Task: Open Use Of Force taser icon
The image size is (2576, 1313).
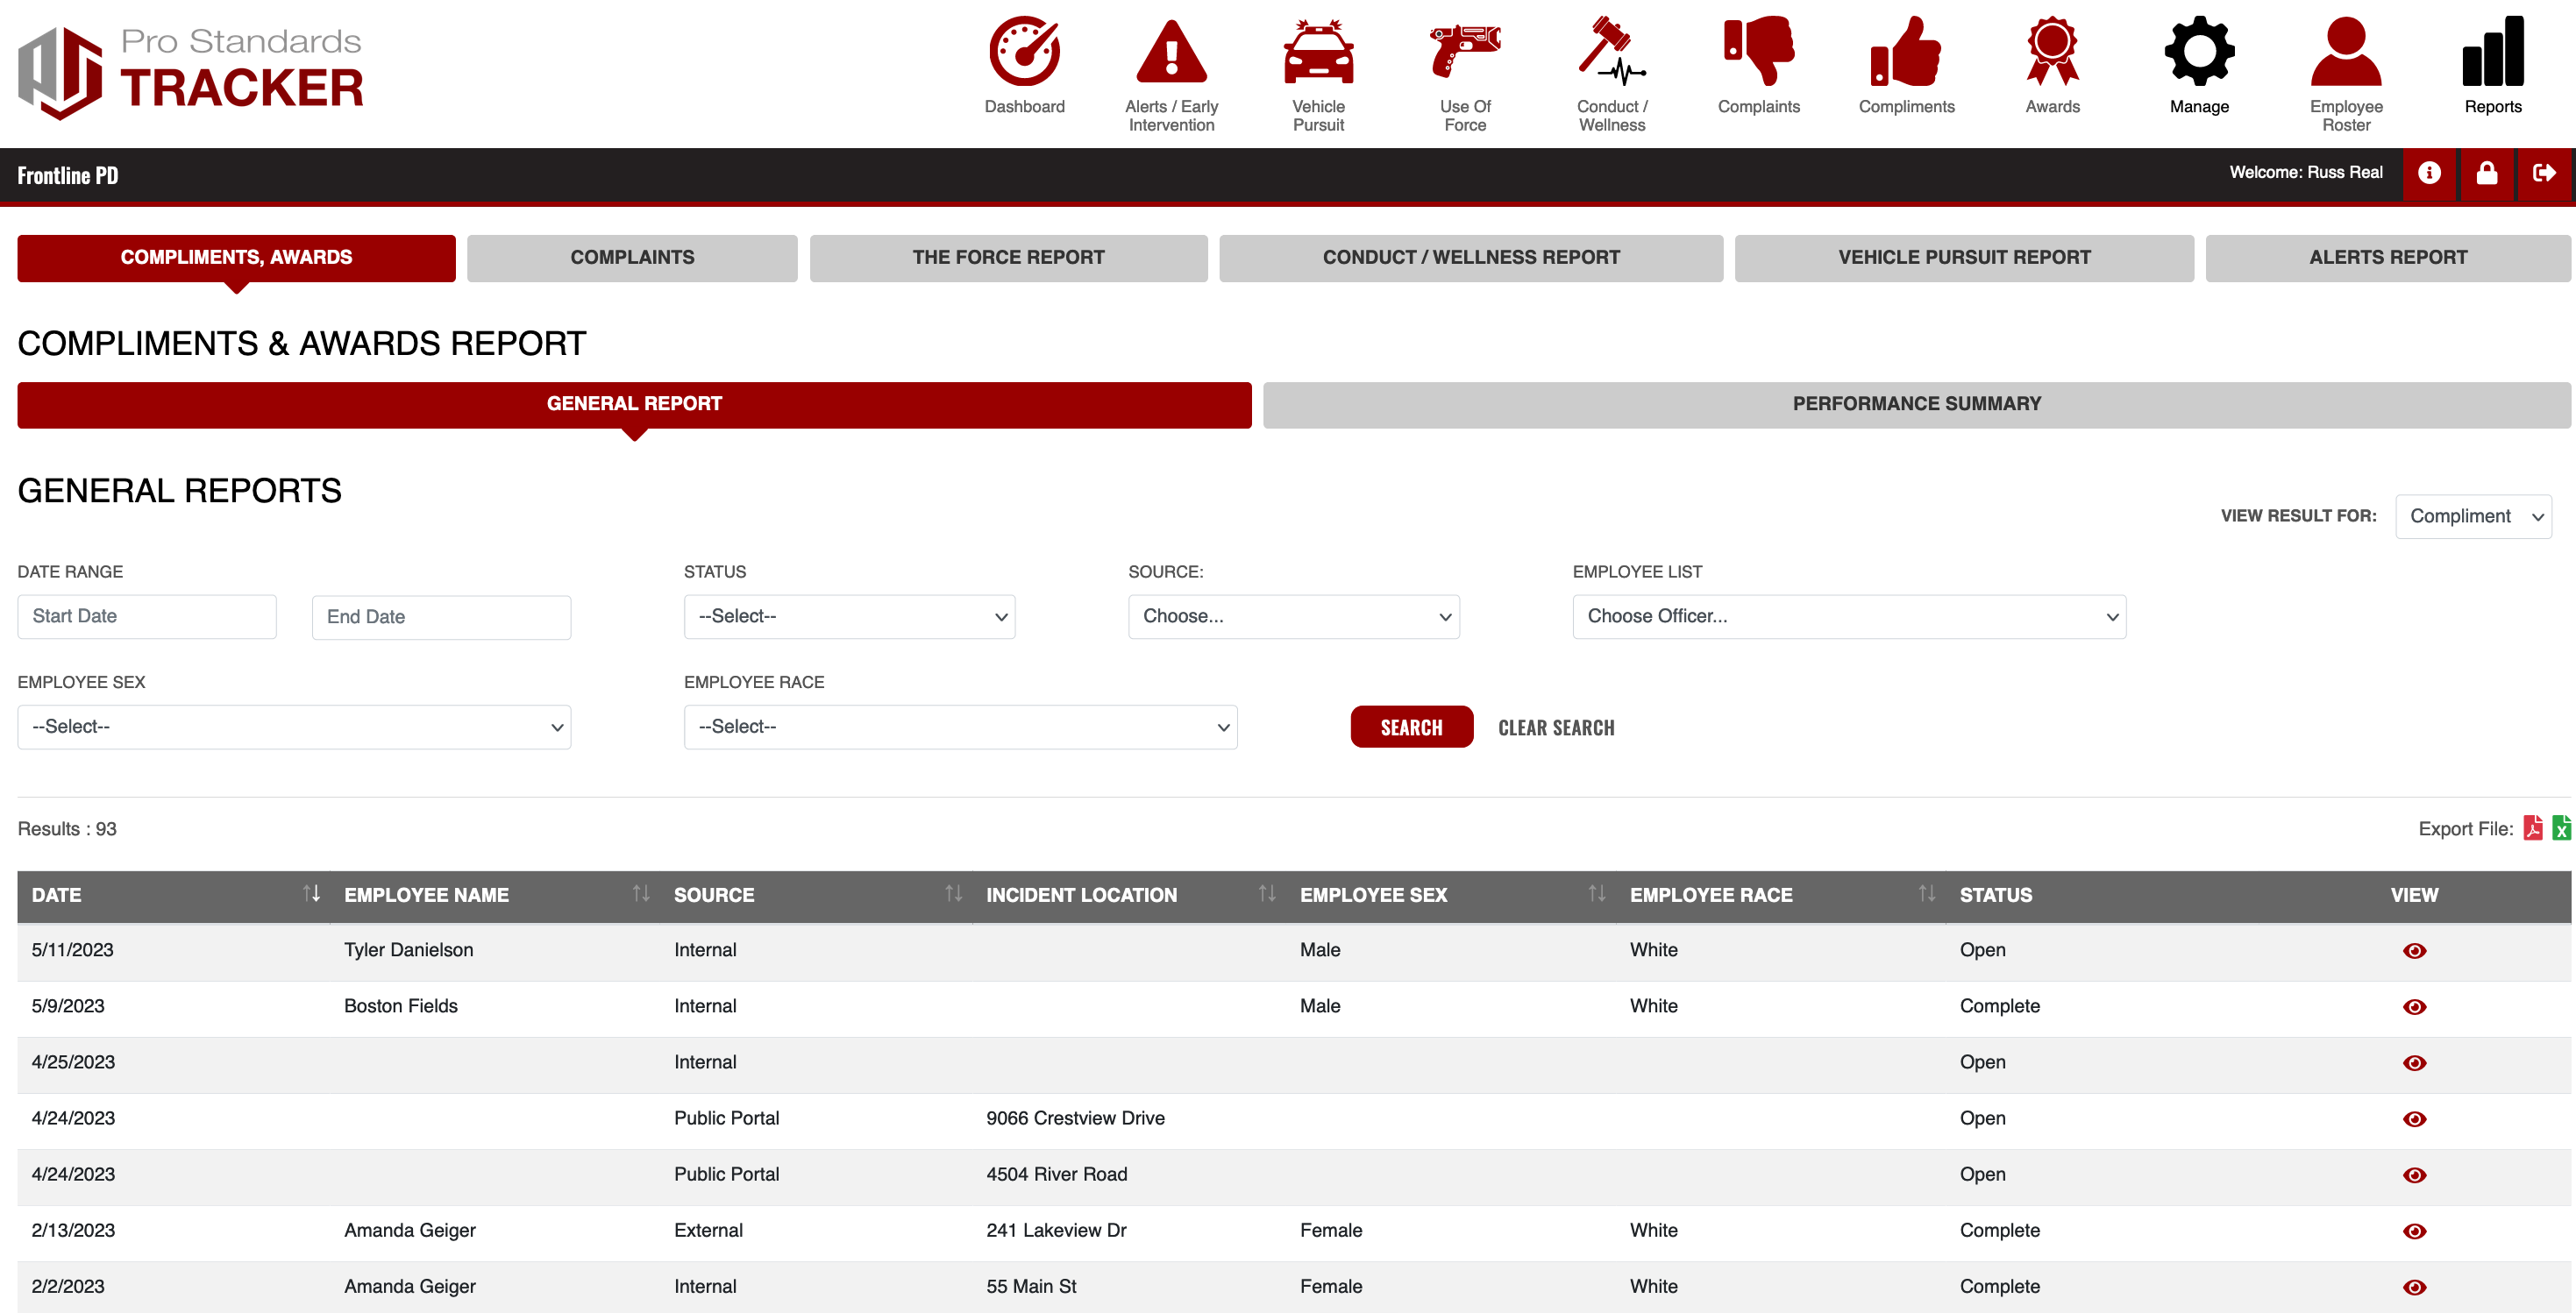Action: point(1464,52)
